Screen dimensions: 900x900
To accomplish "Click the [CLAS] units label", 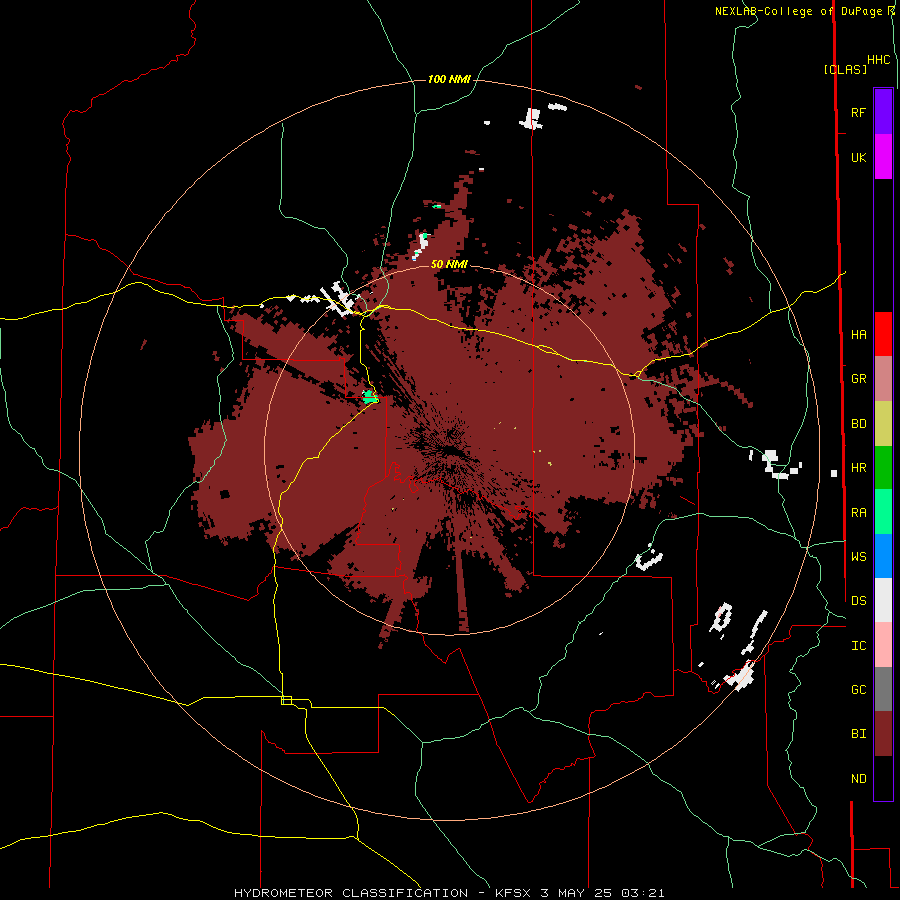I will pos(845,69).
